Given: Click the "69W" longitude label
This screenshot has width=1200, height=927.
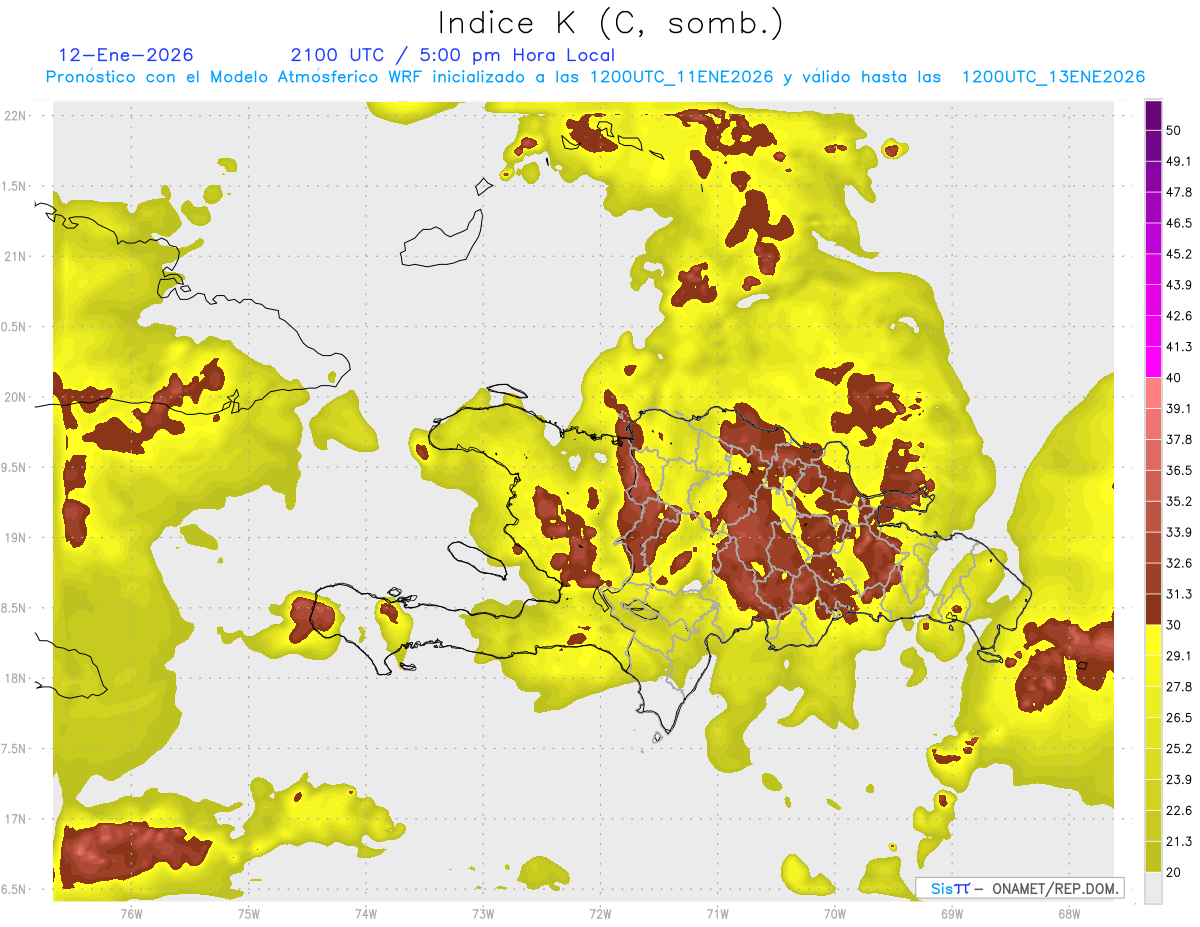Looking at the screenshot, I should click(952, 913).
